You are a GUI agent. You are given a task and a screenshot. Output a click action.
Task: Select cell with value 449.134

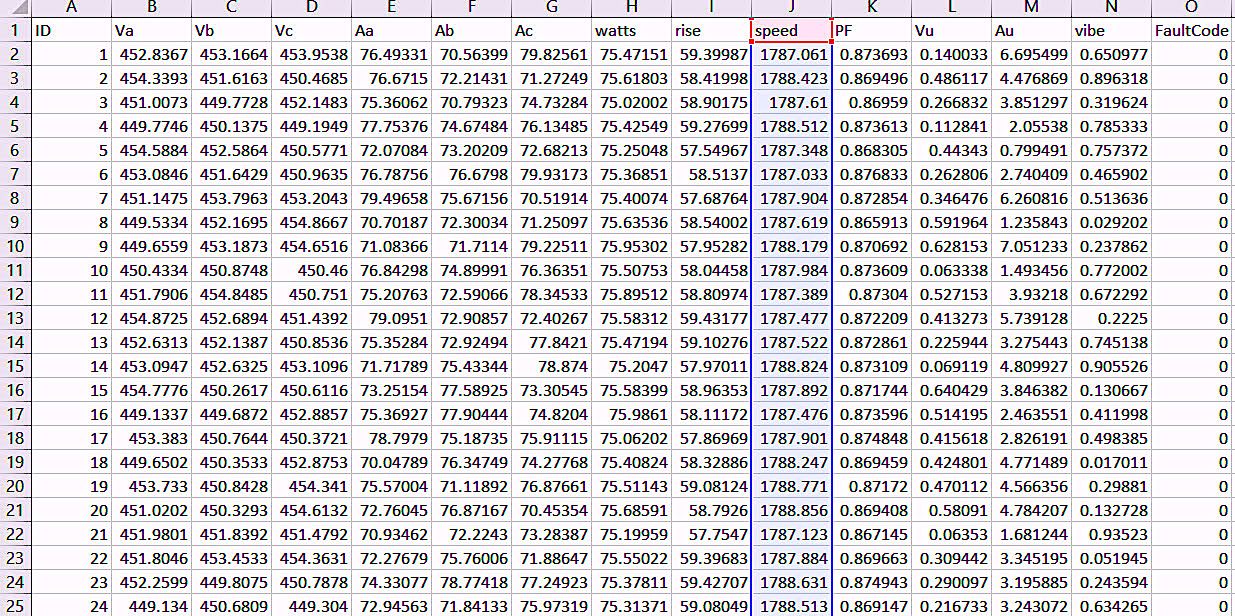click(151, 605)
